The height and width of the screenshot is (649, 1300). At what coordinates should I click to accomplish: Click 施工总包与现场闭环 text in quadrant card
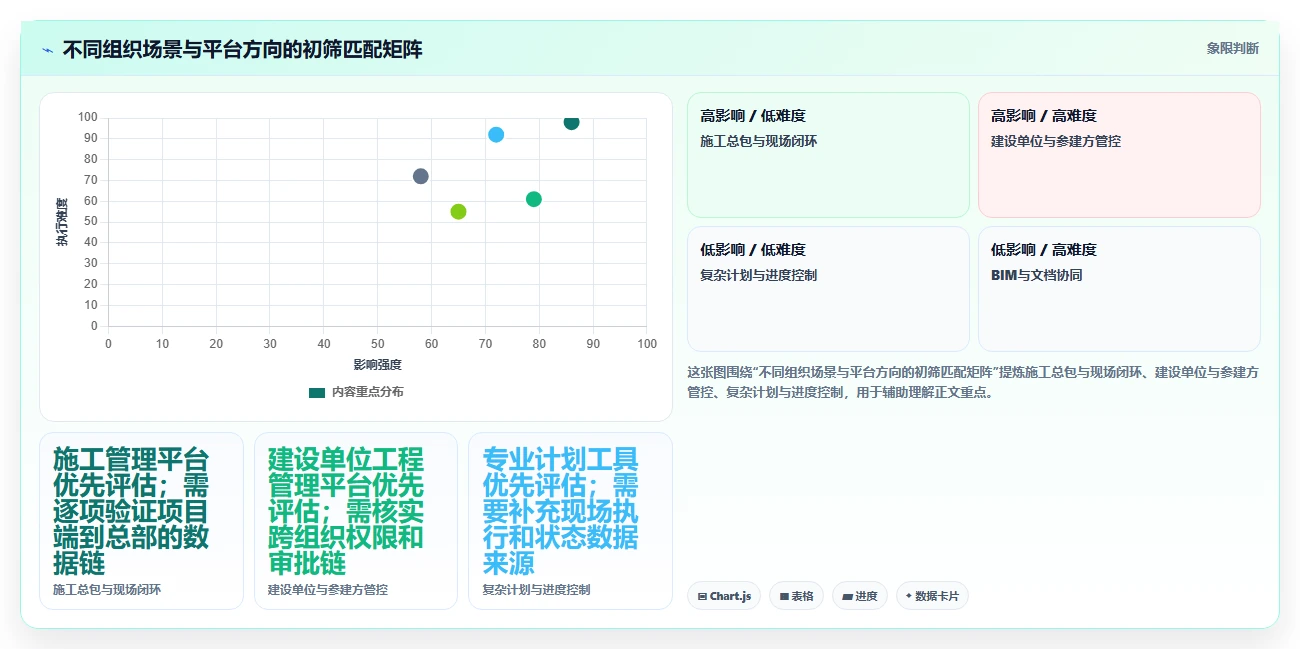click(x=759, y=141)
